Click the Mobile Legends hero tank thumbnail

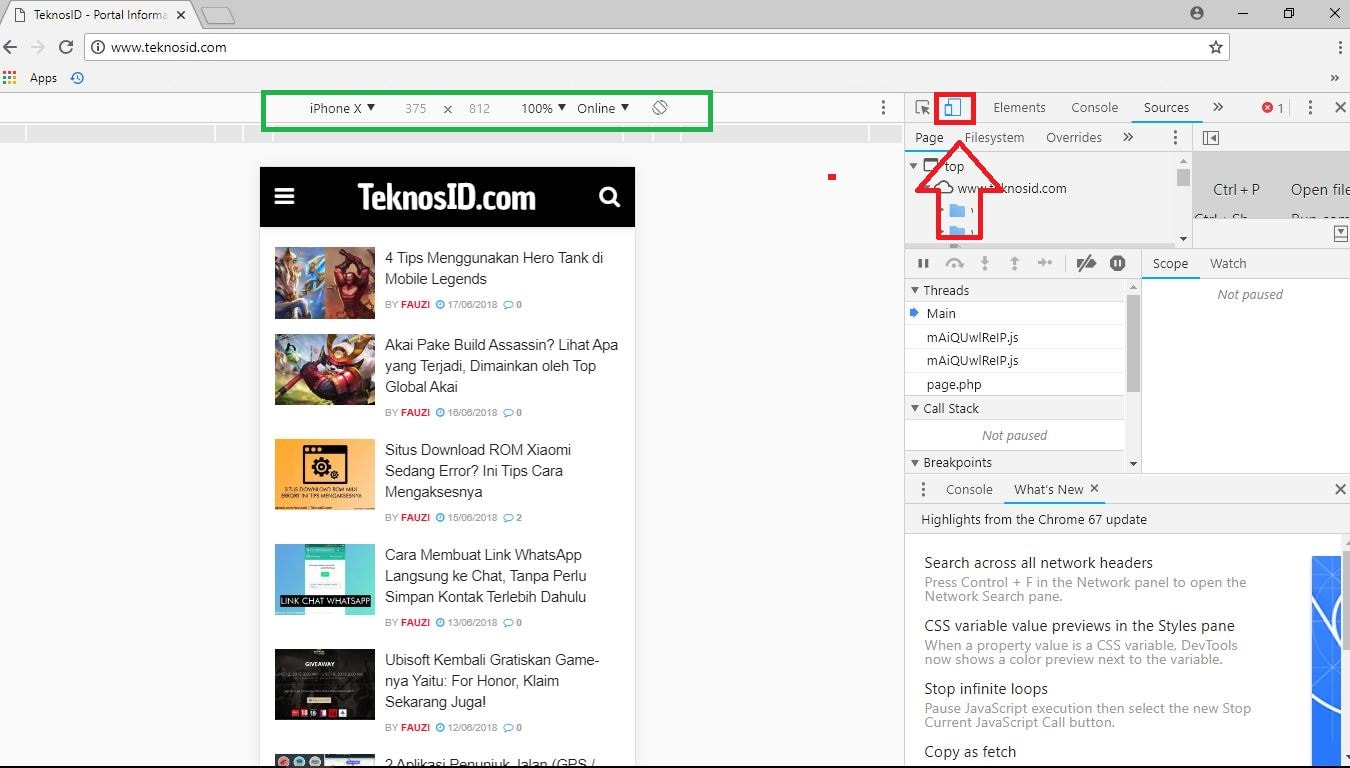point(325,283)
